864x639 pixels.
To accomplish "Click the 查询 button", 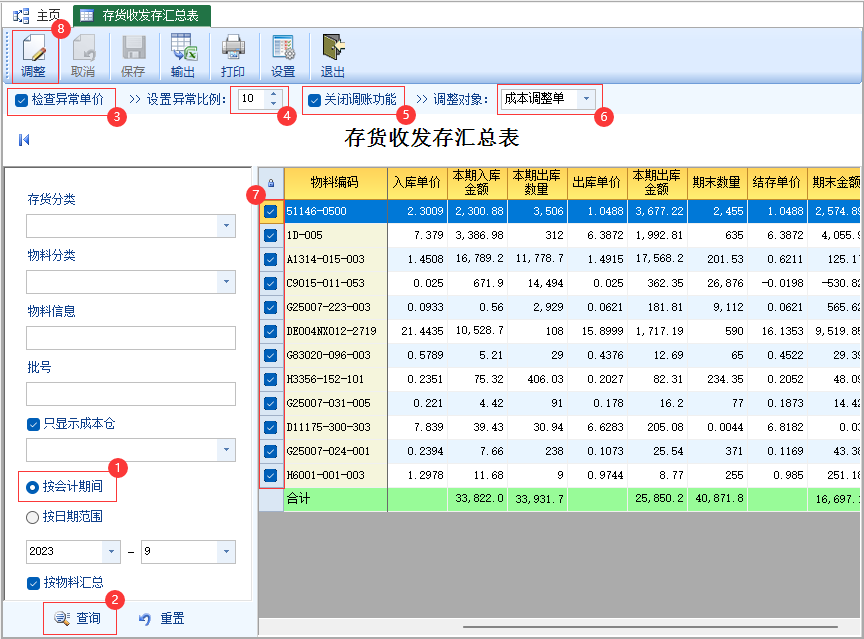I will coord(80,619).
